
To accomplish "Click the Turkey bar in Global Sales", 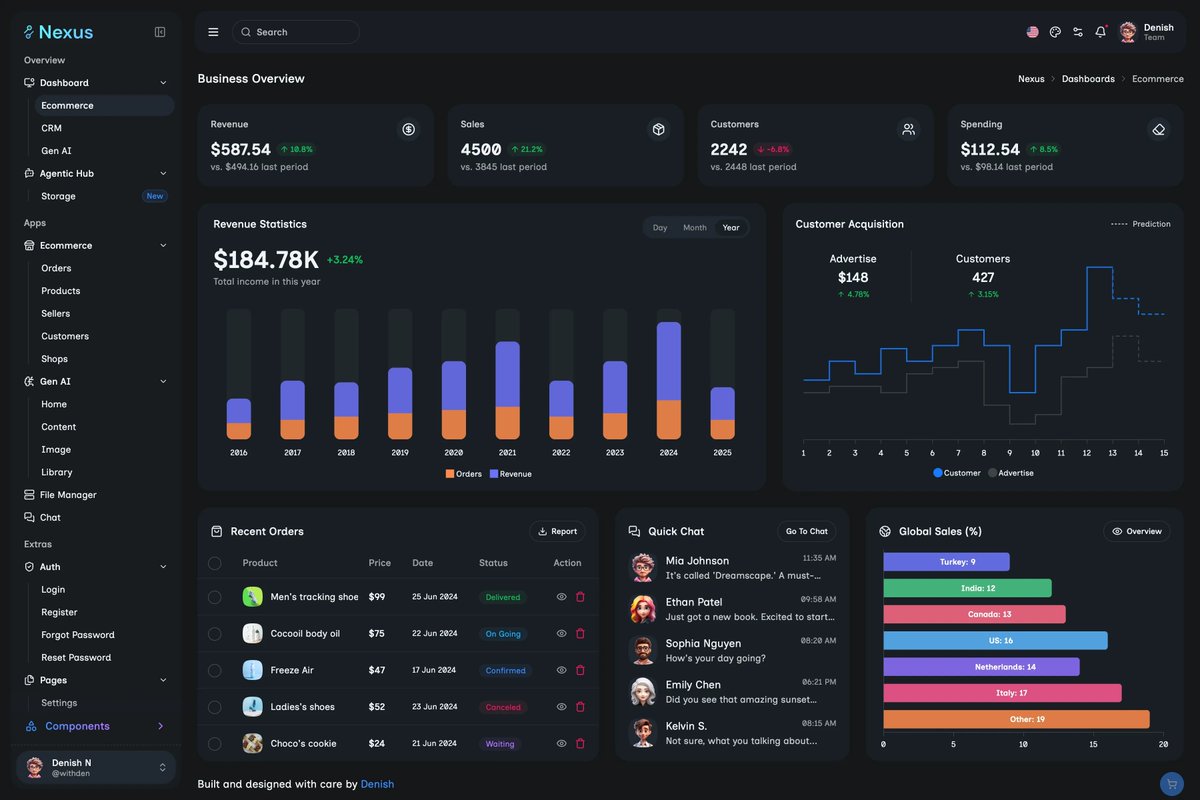I will point(945,561).
